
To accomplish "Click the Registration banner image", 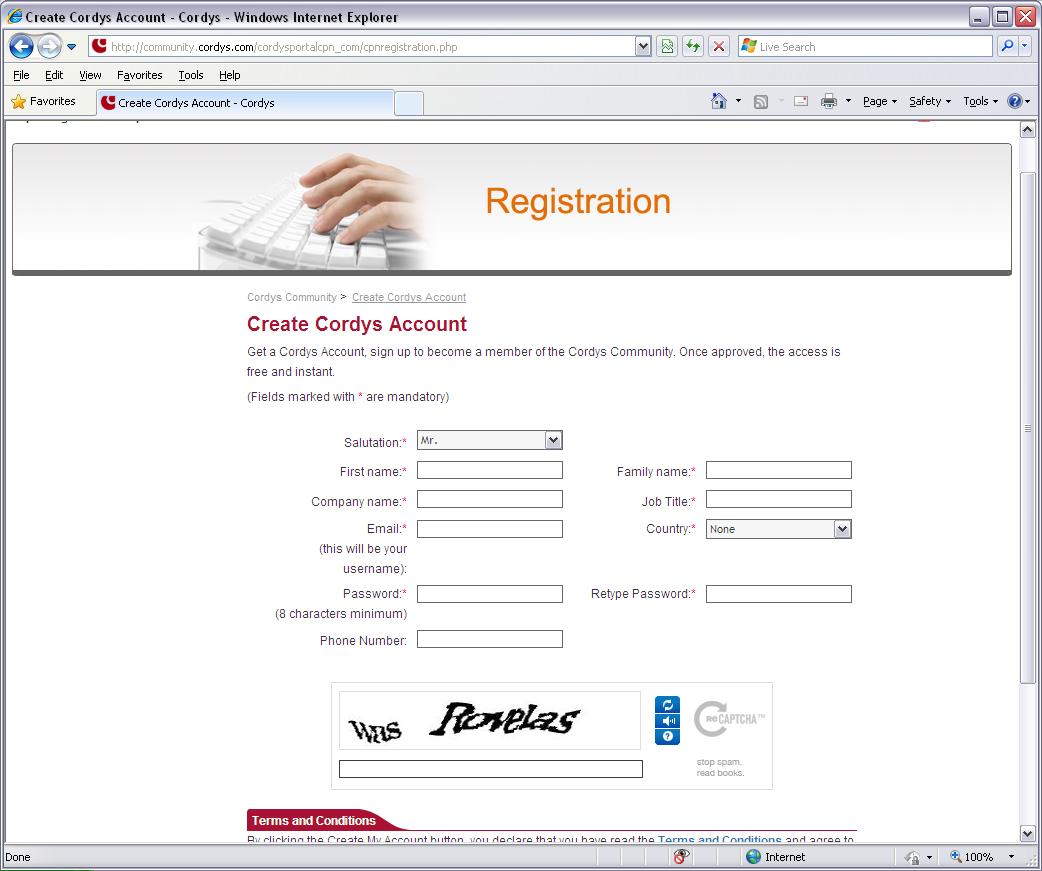I will click(512, 209).
